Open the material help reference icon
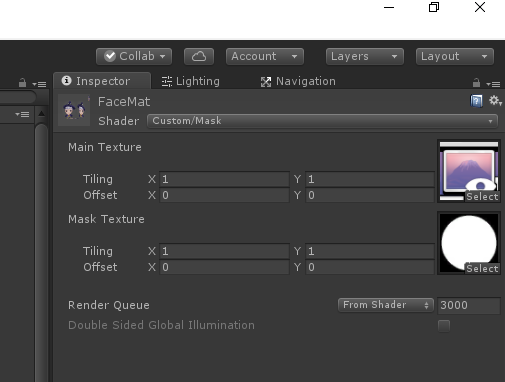 click(476, 101)
